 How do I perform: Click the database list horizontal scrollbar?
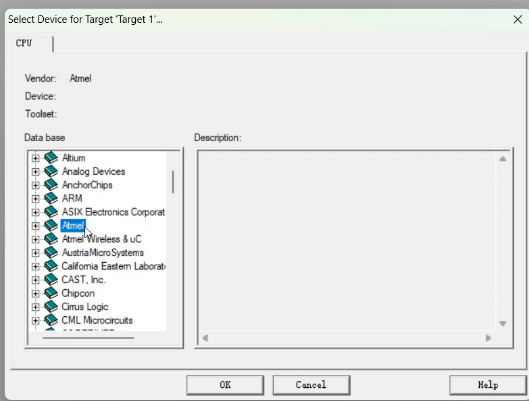point(88,338)
